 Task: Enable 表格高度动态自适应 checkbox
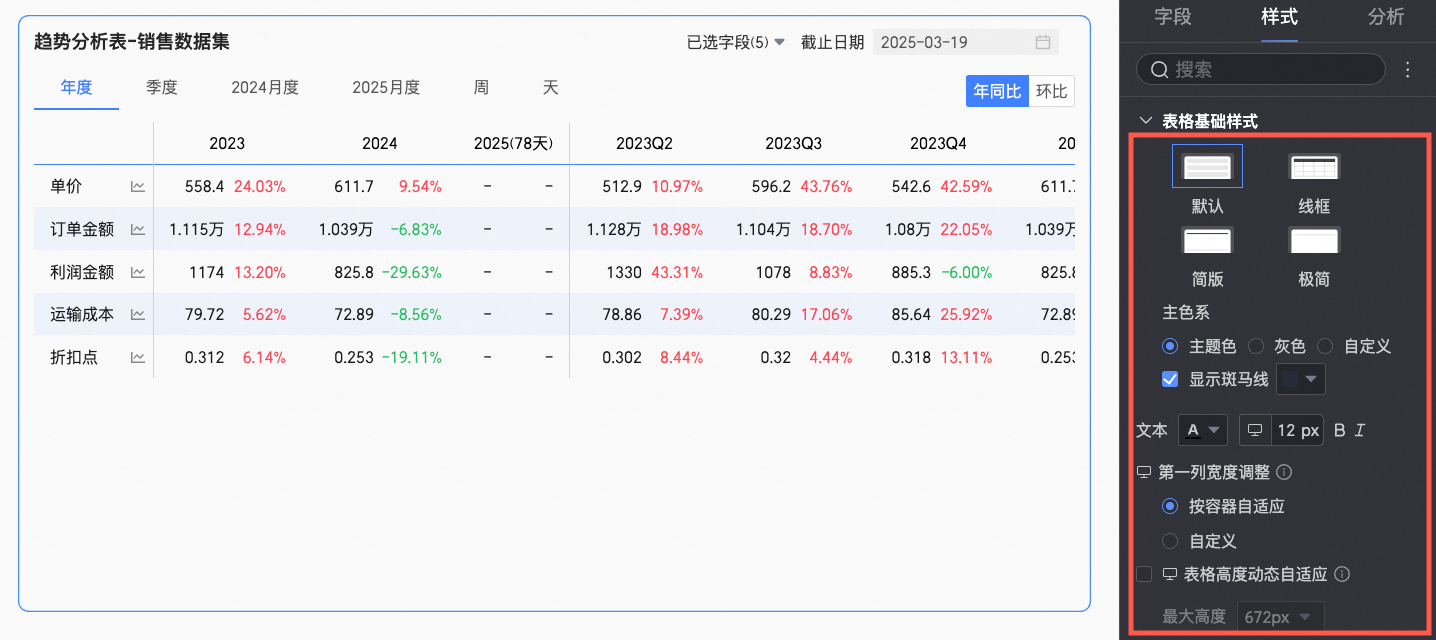[1145, 574]
